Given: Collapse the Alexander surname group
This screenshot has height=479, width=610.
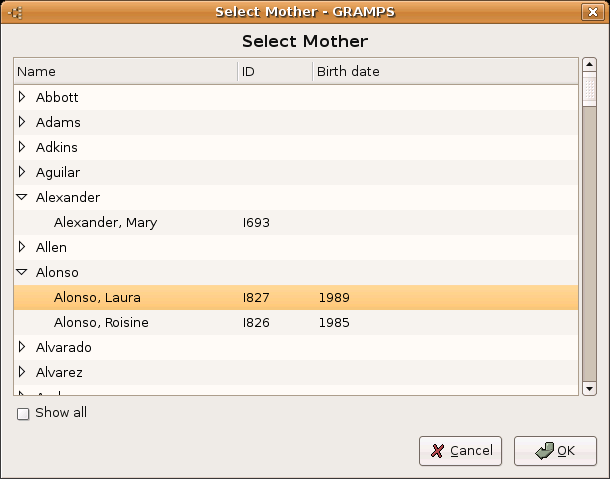Looking at the screenshot, I should click(x=22, y=197).
